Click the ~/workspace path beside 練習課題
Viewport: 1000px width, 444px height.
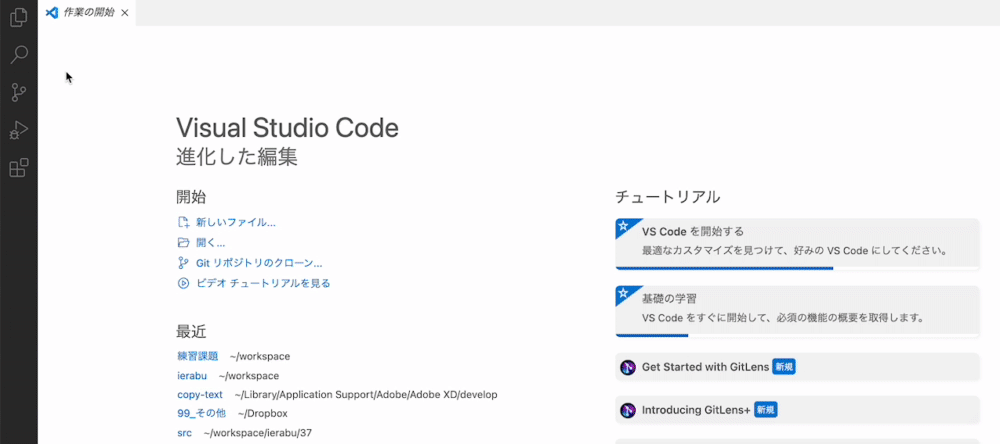(x=260, y=356)
